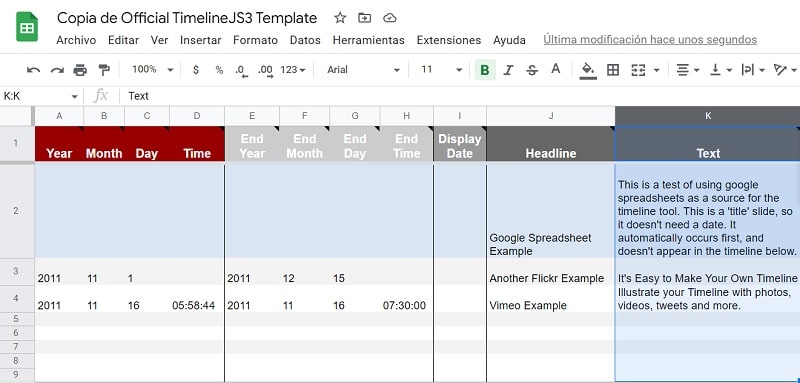Open zoom level 100% dropdown

(x=153, y=69)
